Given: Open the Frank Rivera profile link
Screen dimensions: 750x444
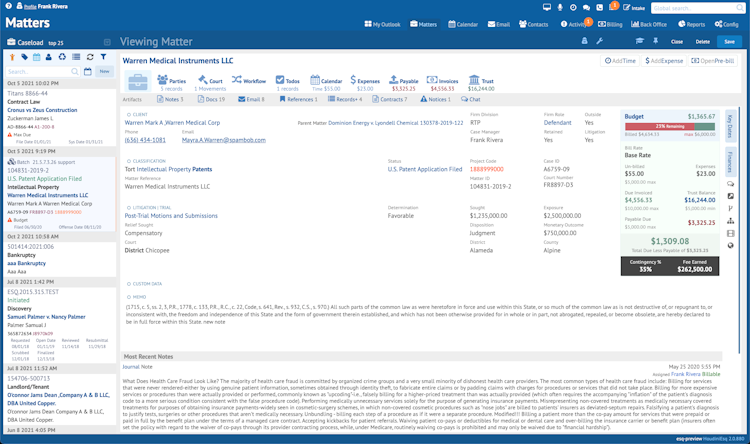Looking at the screenshot, I should coord(45,7).
